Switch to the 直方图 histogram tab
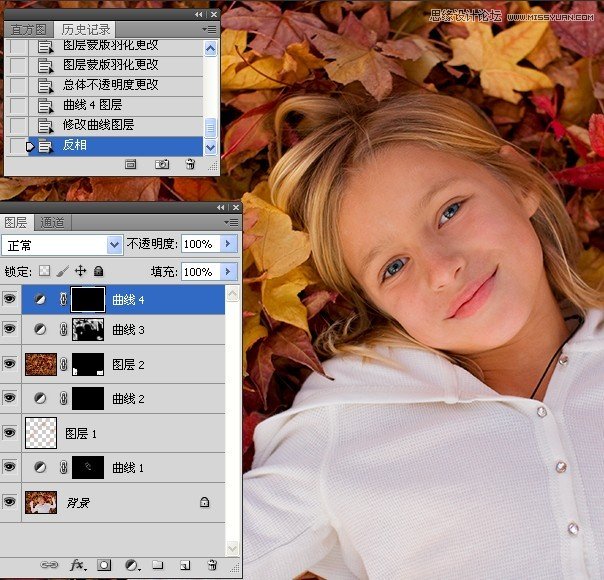The image size is (604, 580). click(28, 30)
